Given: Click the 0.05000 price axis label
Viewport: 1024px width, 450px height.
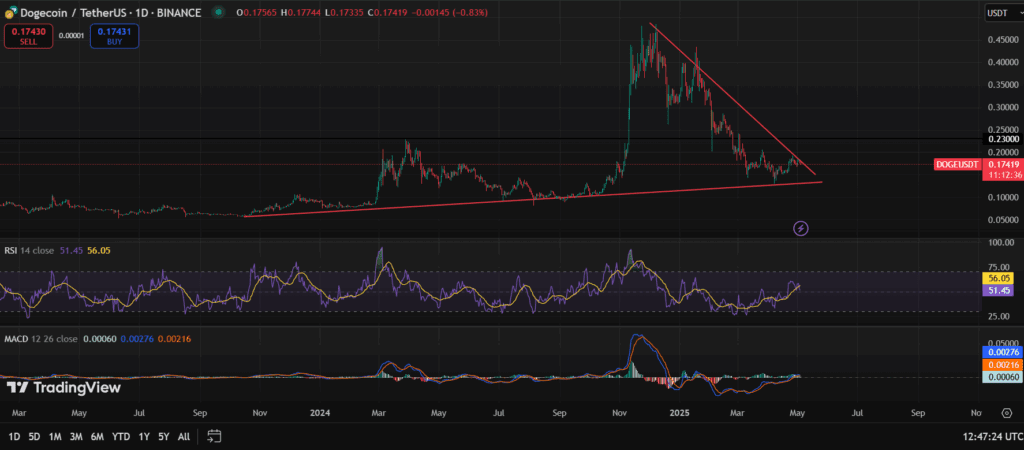Looking at the screenshot, I should point(1002,220).
